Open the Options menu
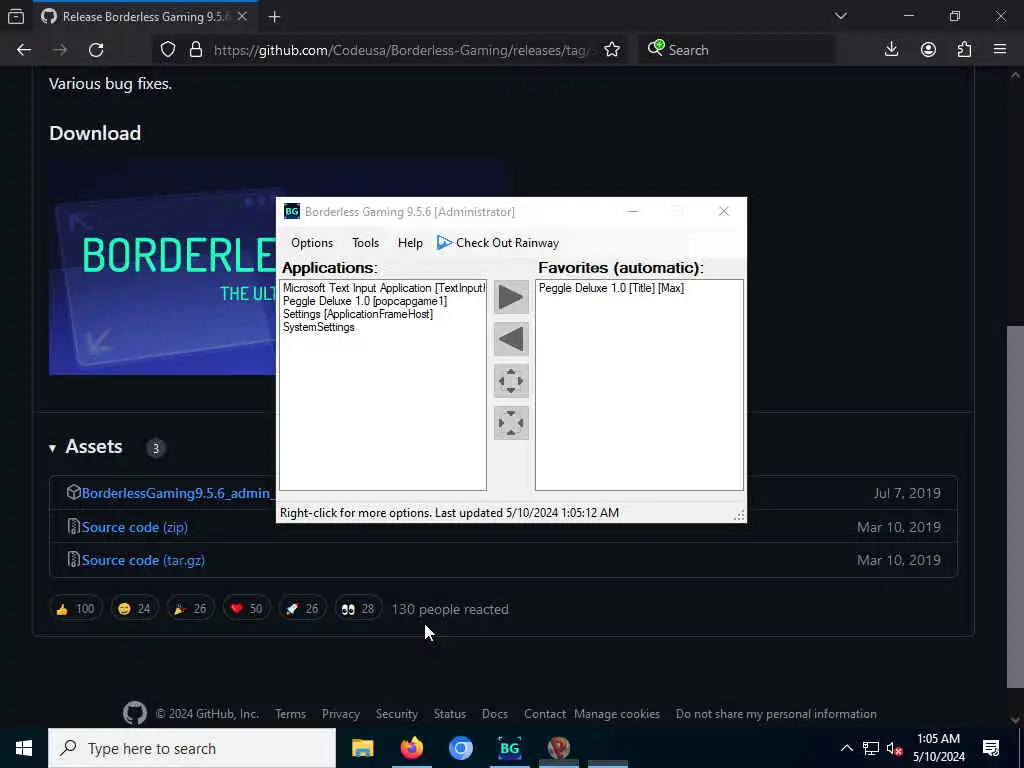Screen dimensions: 1024x768 312,243
